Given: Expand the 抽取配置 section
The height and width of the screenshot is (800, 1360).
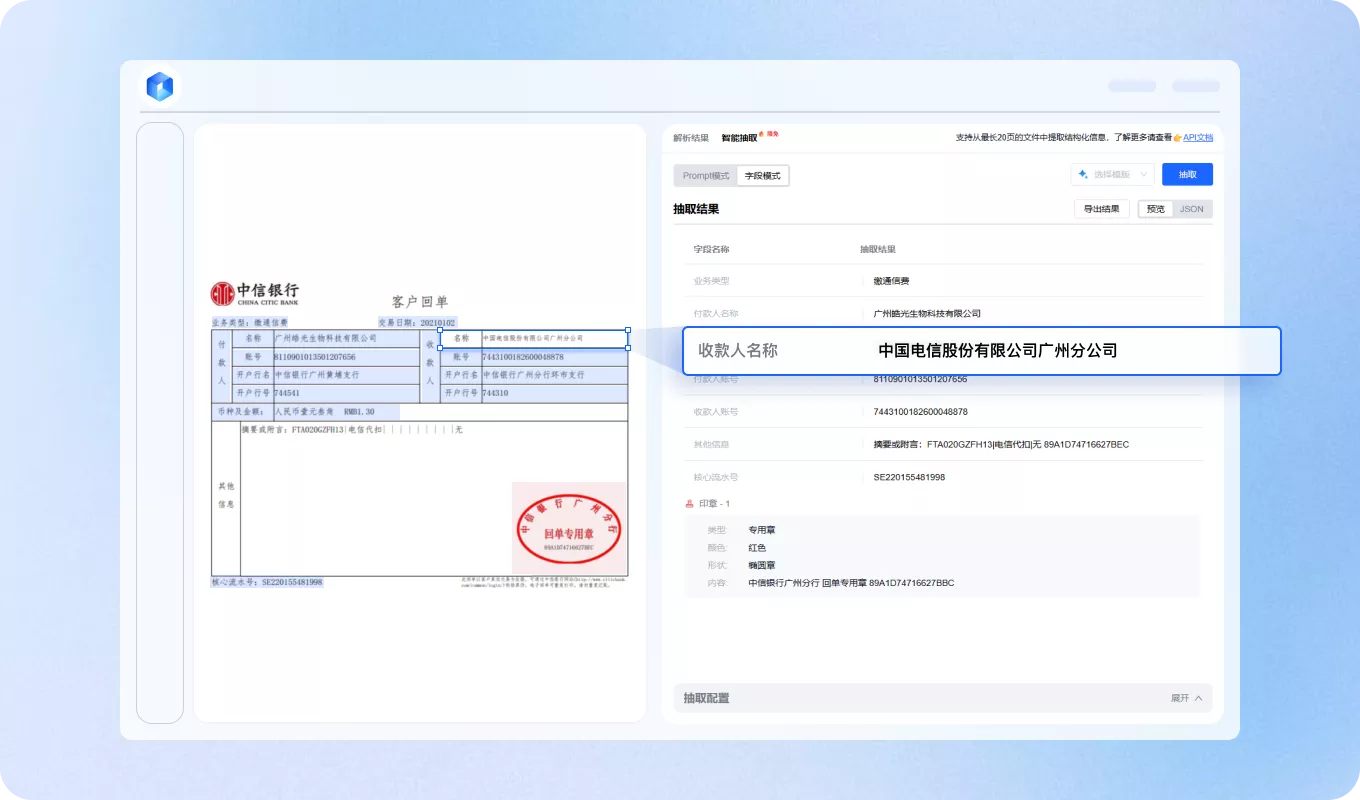Looking at the screenshot, I should pyautogui.click(x=1186, y=698).
